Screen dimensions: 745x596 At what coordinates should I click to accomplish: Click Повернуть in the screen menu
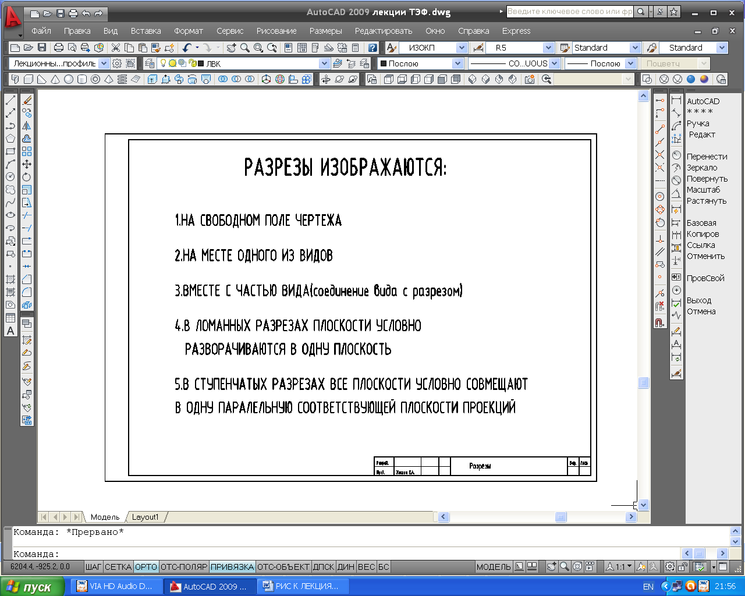pos(707,179)
